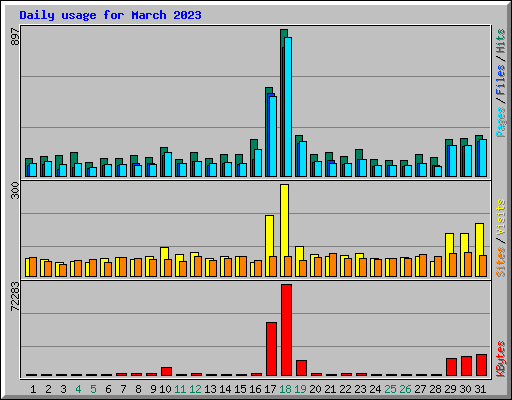
Task: Click day 12 on the x-axis
Action: coord(195,389)
